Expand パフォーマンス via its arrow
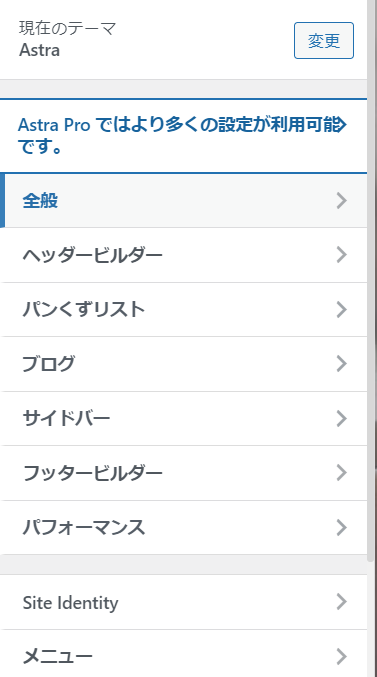This screenshot has width=377, height=677. [341, 528]
